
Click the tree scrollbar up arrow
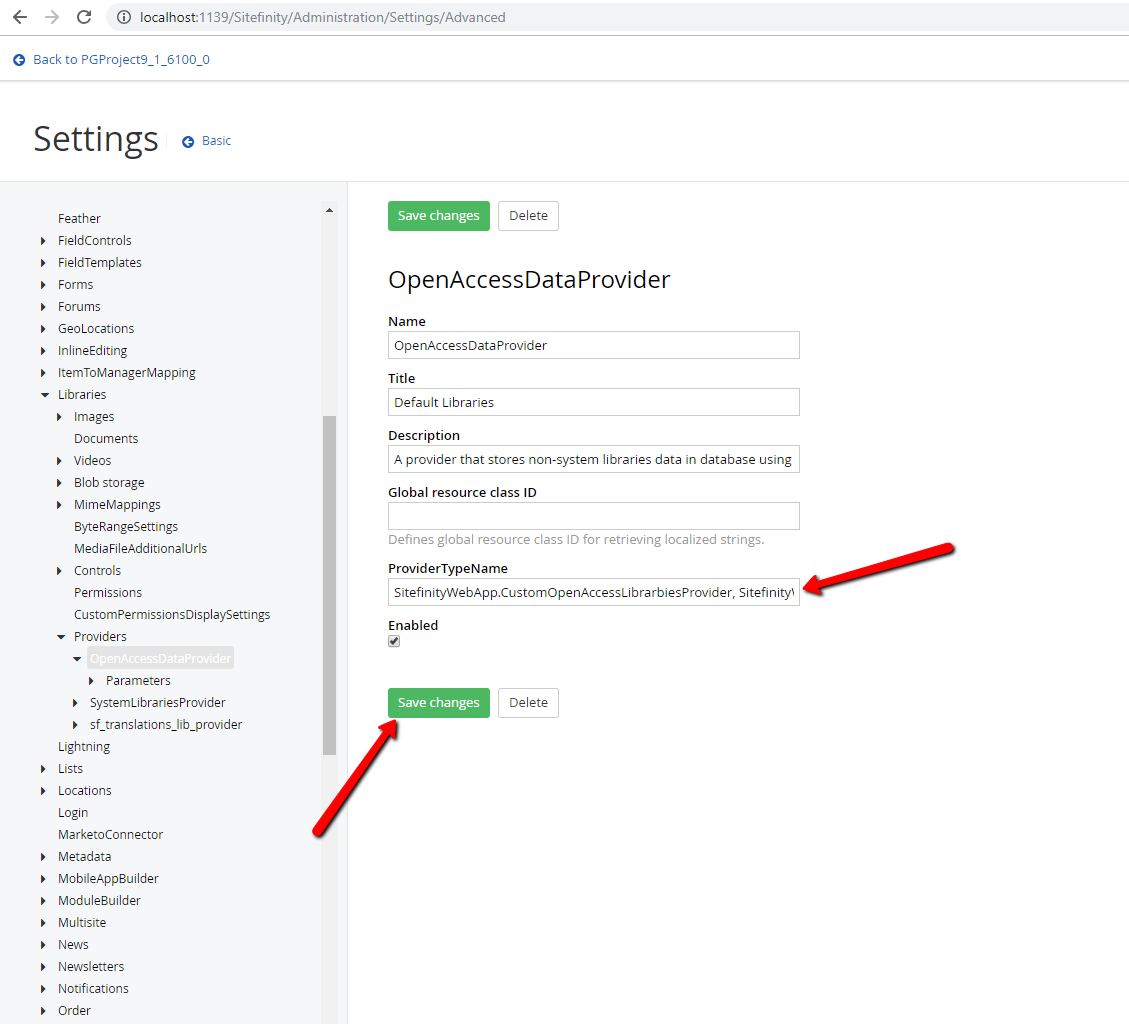coord(329,210)
